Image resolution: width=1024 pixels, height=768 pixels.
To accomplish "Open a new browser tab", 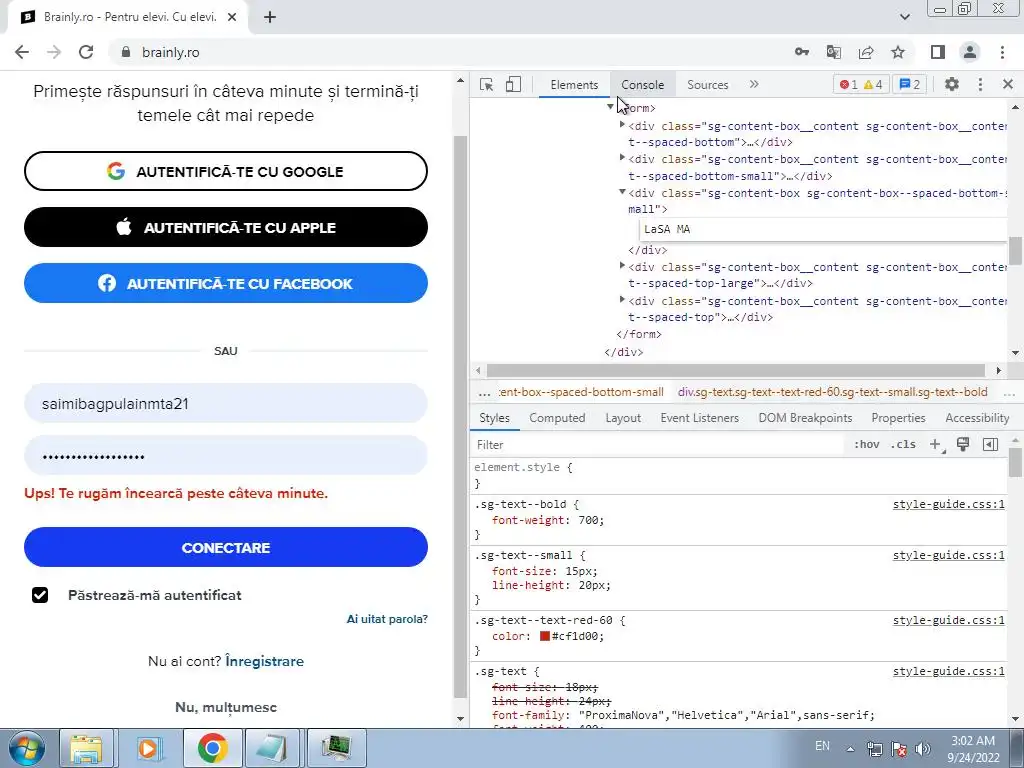I will pyautogui.click(x=270, y=17).
